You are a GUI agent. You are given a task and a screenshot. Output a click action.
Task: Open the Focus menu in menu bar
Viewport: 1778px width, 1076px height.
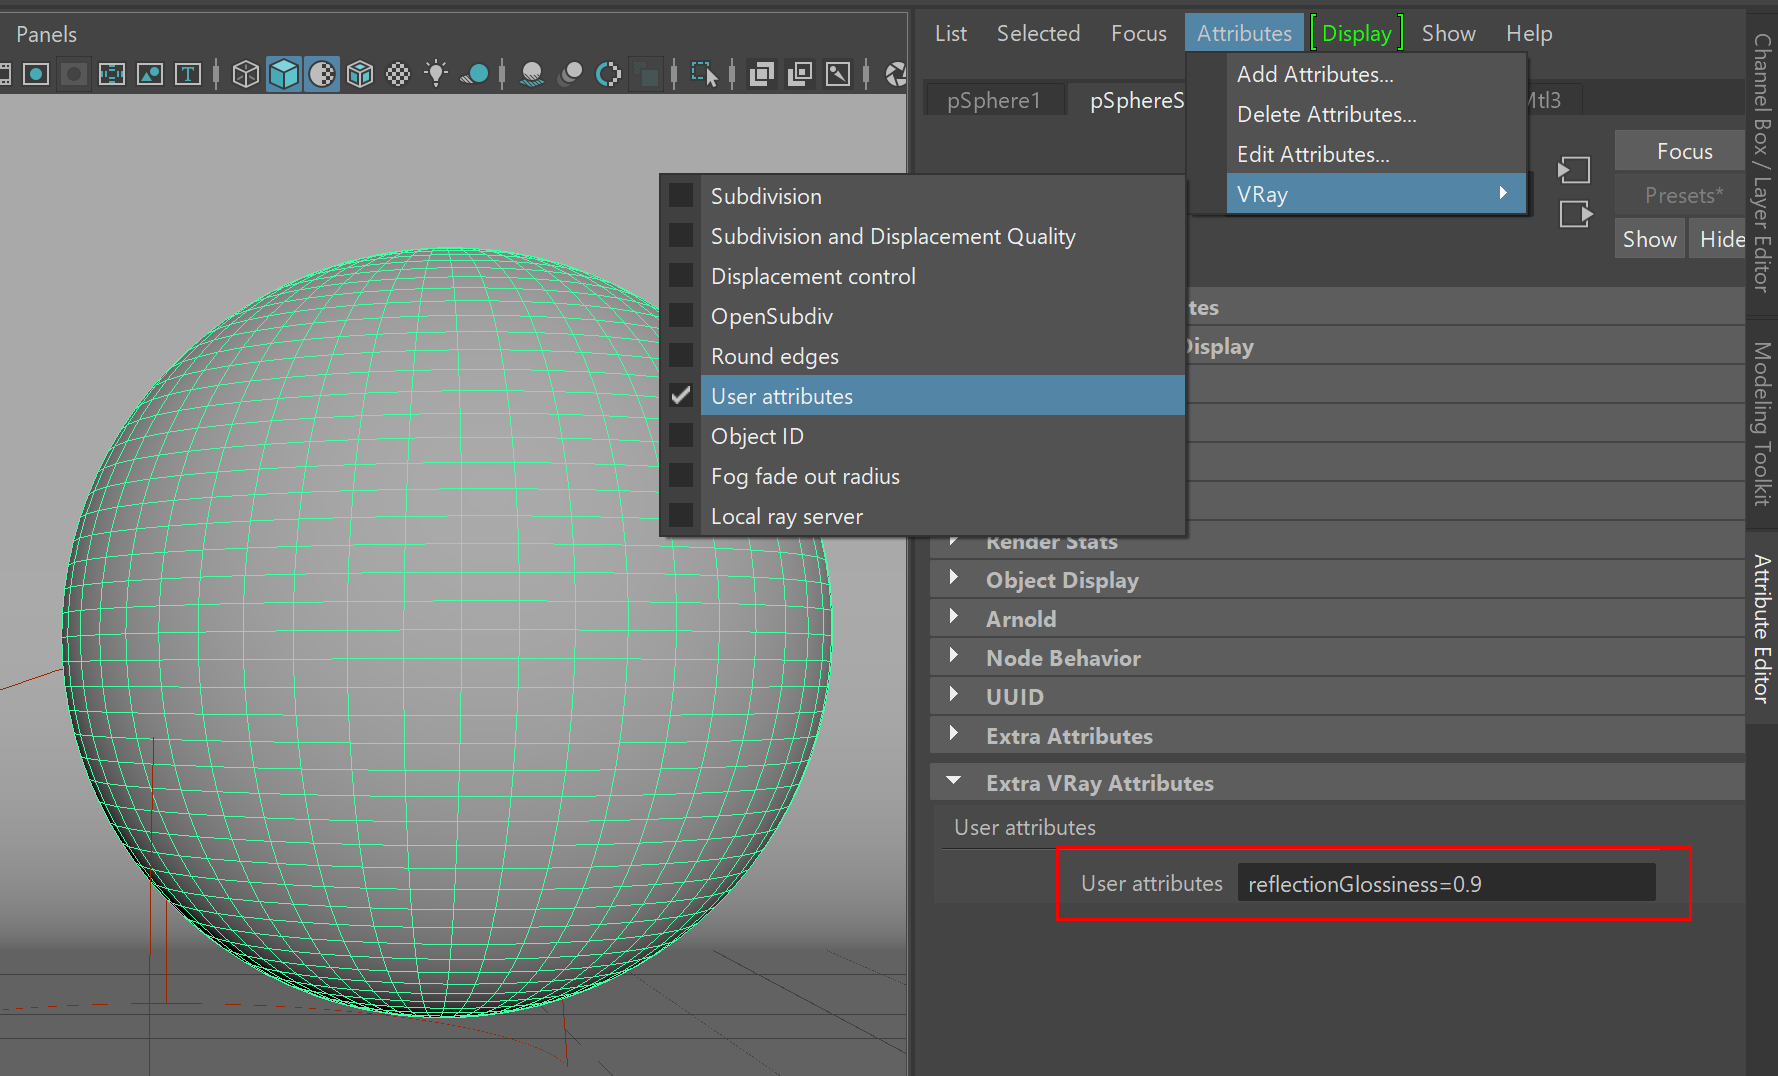[x=1138, y=33]
